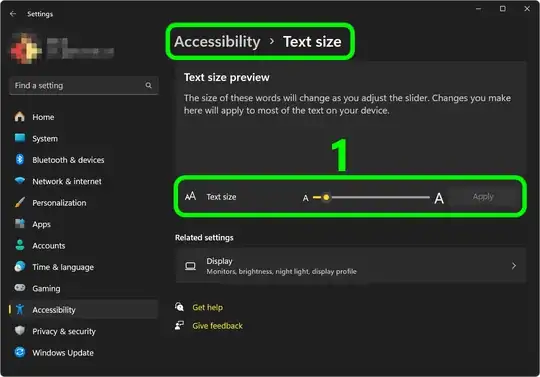
Task: Select Network & internet
Action: point(67,181)
